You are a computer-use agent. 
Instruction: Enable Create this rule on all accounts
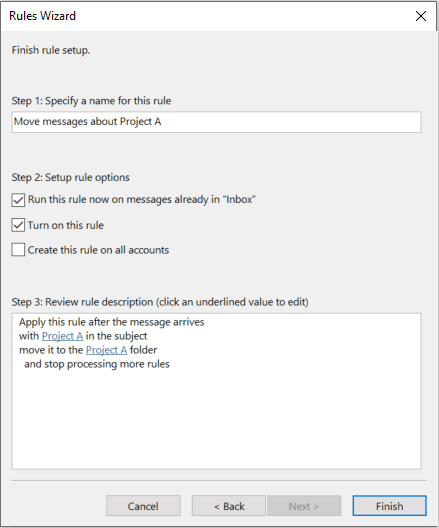pos(18,250)
